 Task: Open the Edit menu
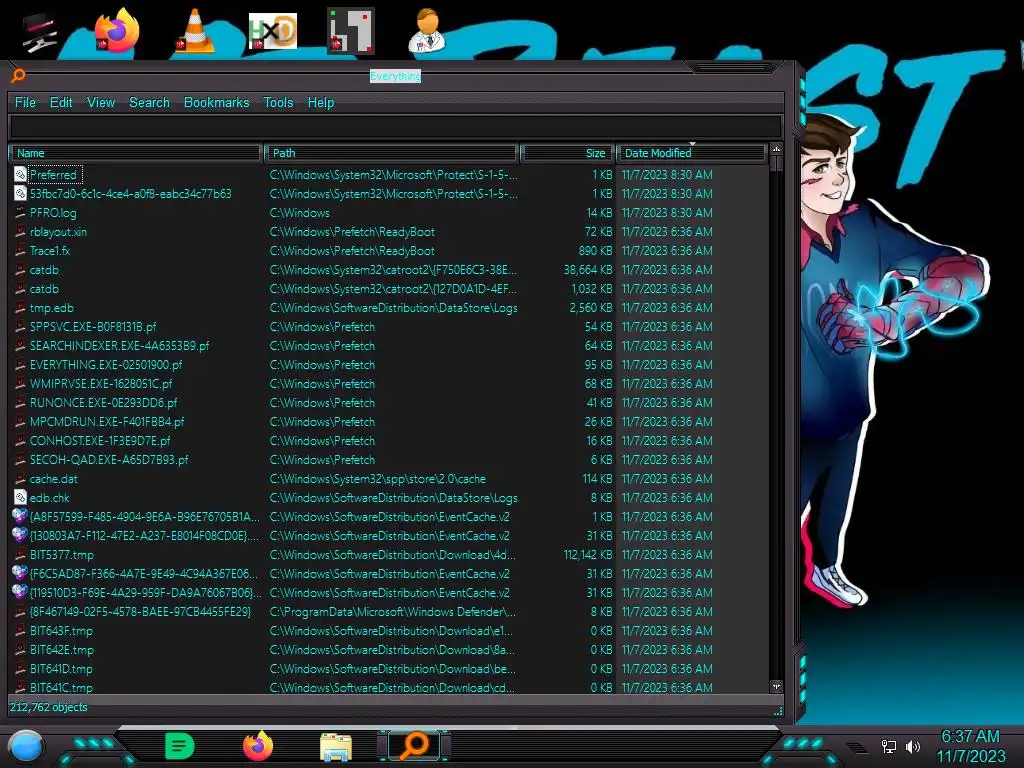point(61,103)
